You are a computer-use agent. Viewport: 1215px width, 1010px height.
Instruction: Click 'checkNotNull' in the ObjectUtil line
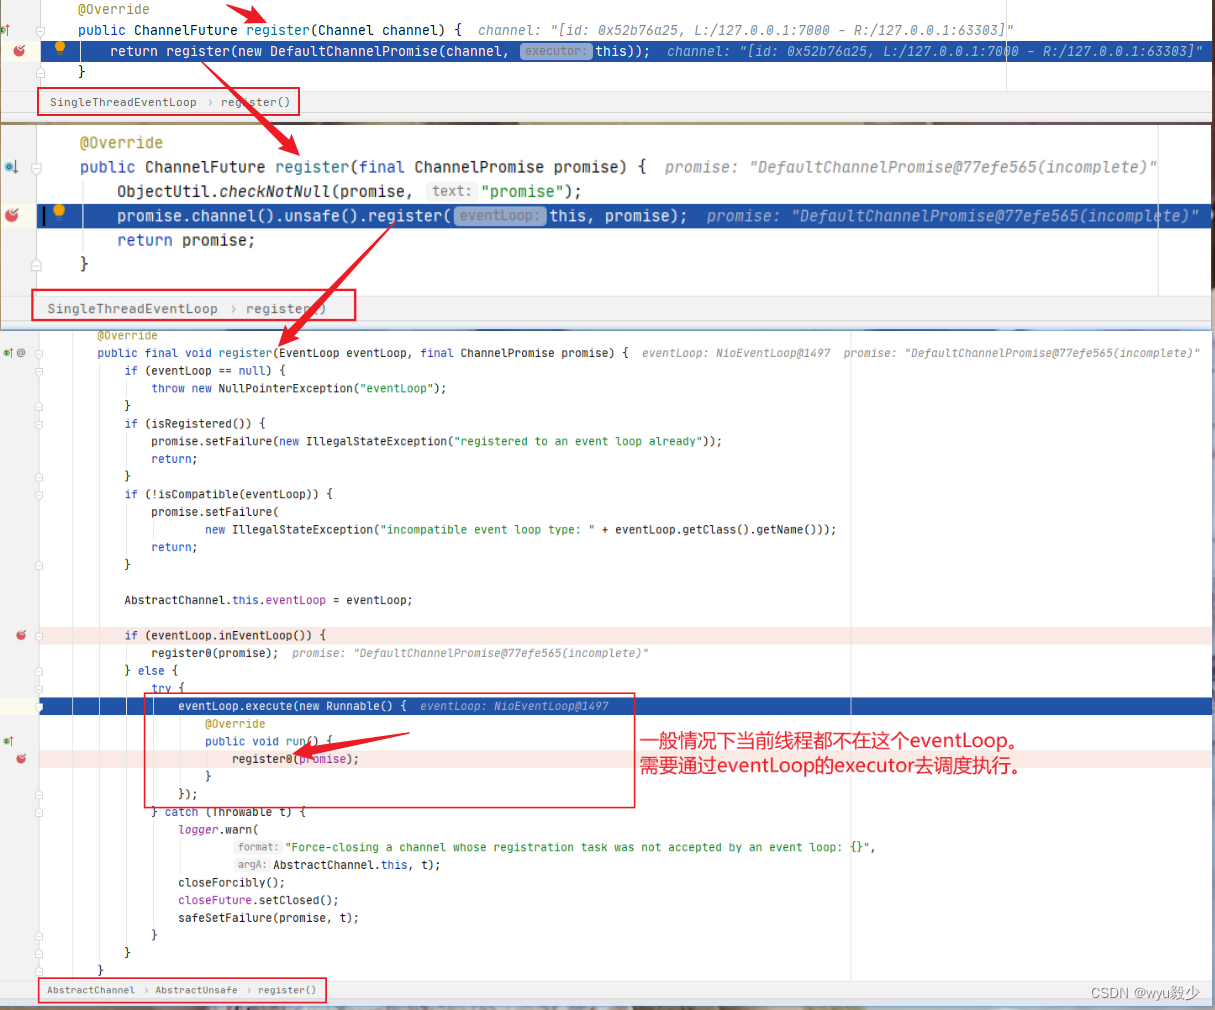(275, 192)
